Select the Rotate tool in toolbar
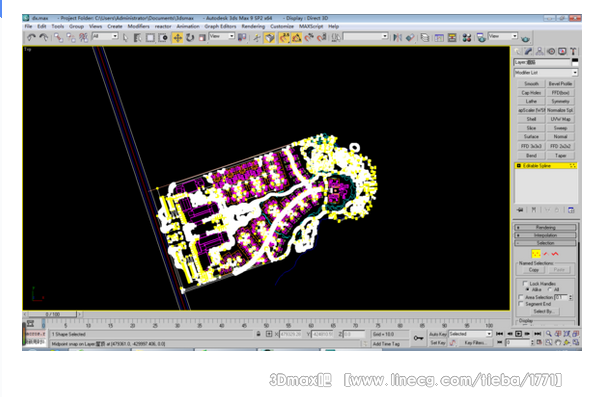Image resolution: width=591 pixels, height=397 pixels. pyautogui.click(x=190, y=37)
